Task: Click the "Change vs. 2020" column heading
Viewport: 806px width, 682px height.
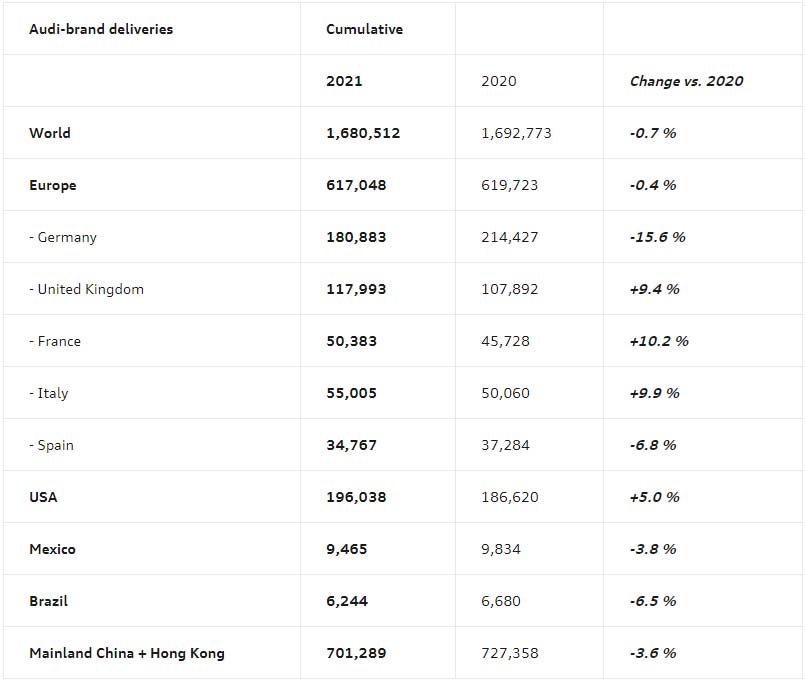Action: (686, 81)
